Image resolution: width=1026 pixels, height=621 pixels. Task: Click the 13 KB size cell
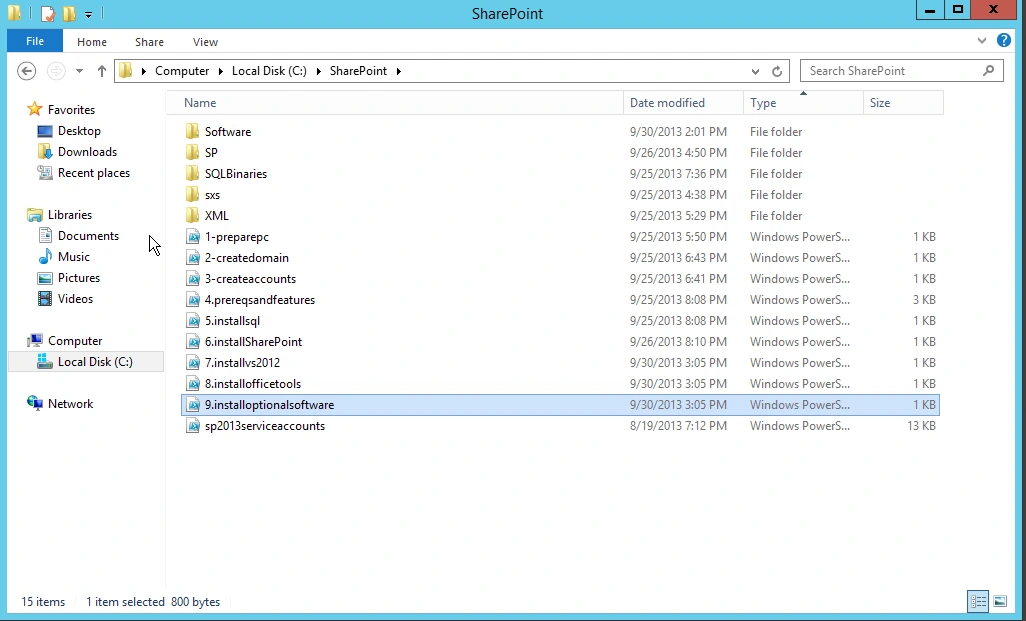[921, 426]
